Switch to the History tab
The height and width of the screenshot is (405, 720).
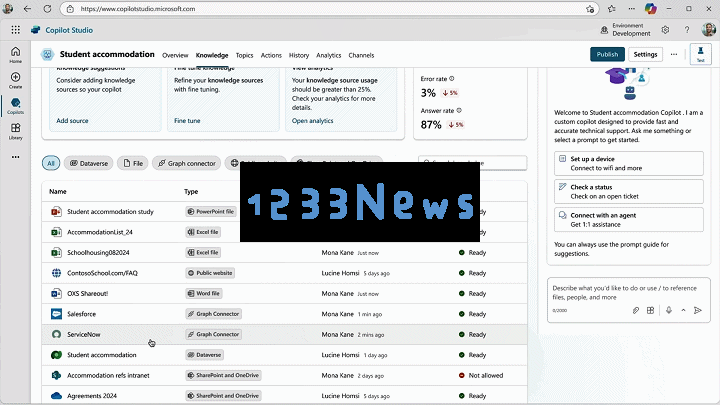[299, 55]
